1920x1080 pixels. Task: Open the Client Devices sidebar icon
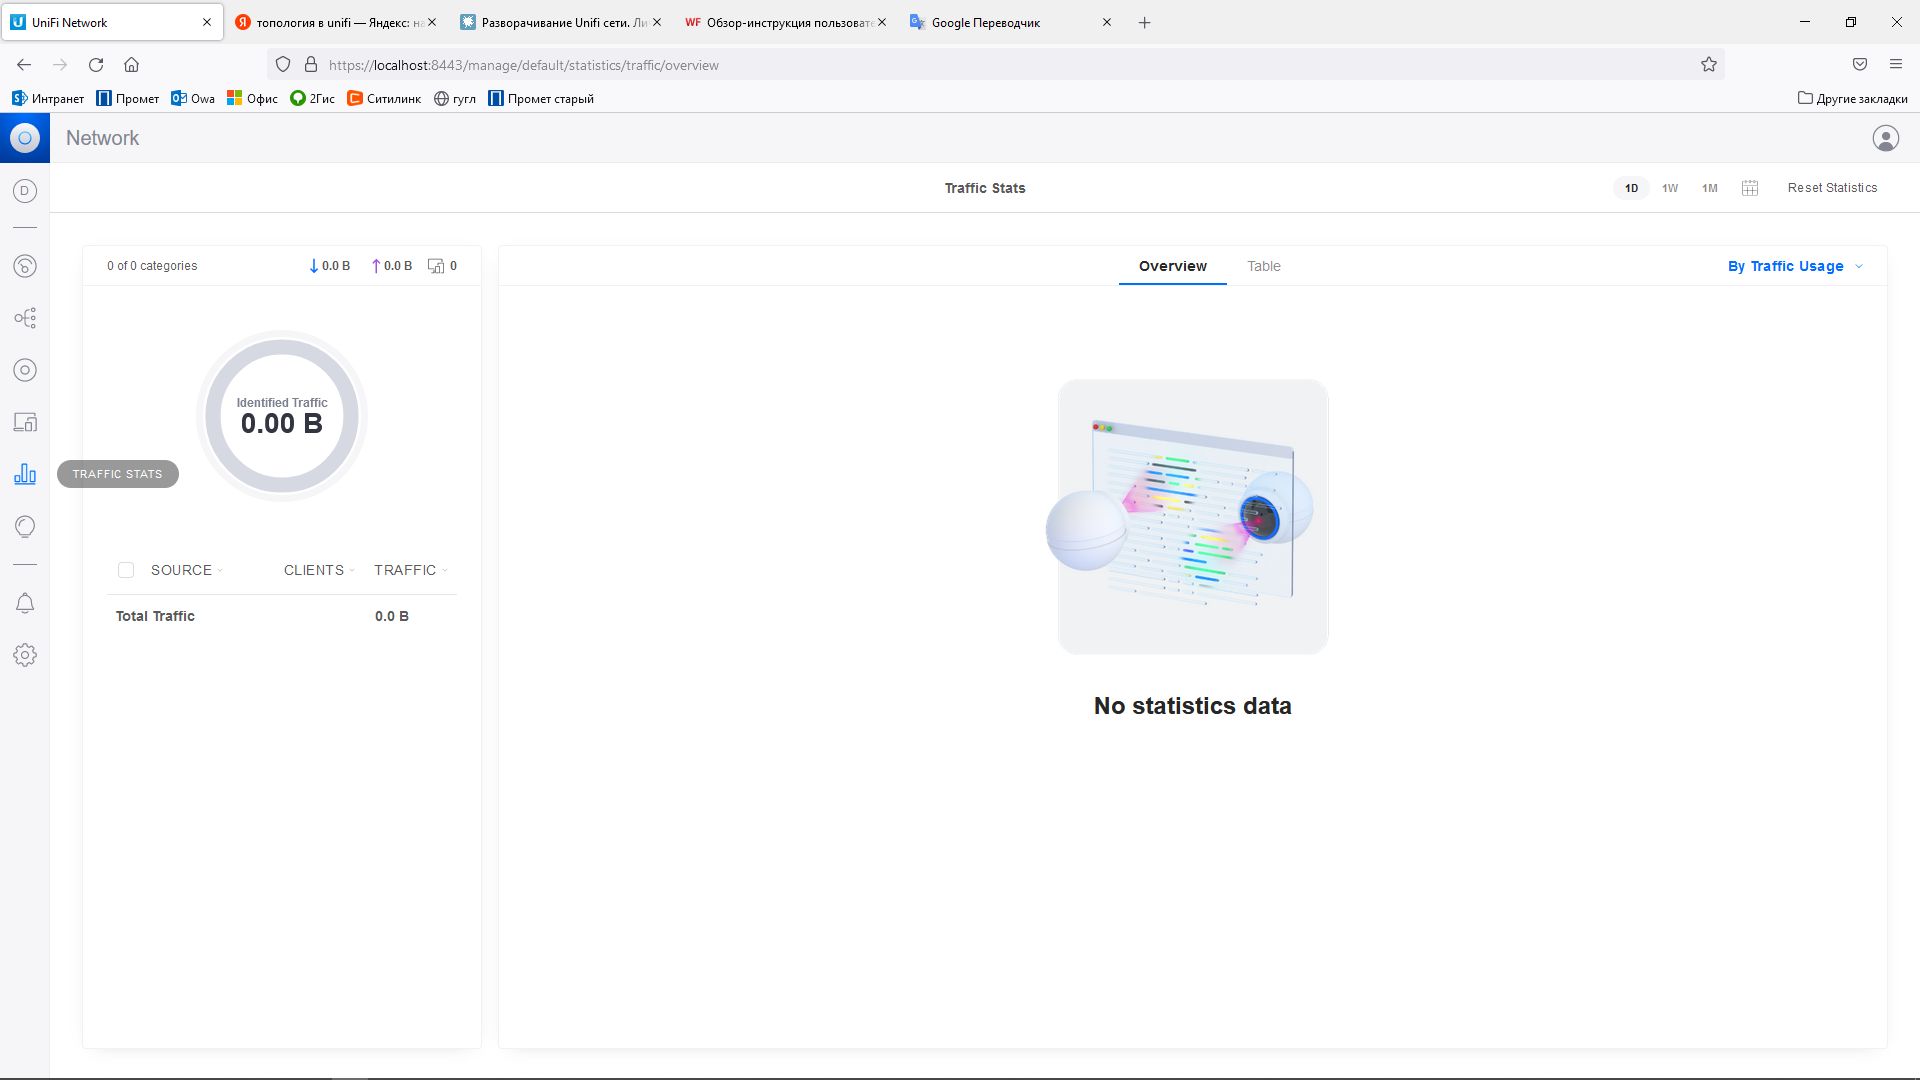25,422
